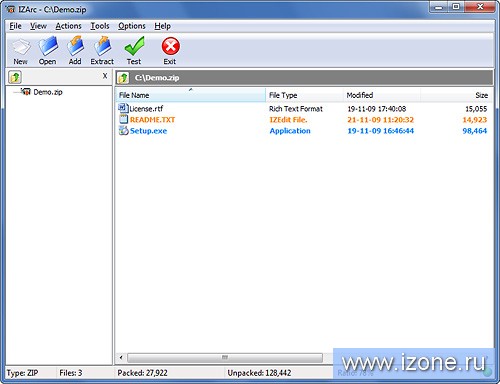Open the Actions menu
The width and height of the screenshot is (500, 384).
pos(68,26)
